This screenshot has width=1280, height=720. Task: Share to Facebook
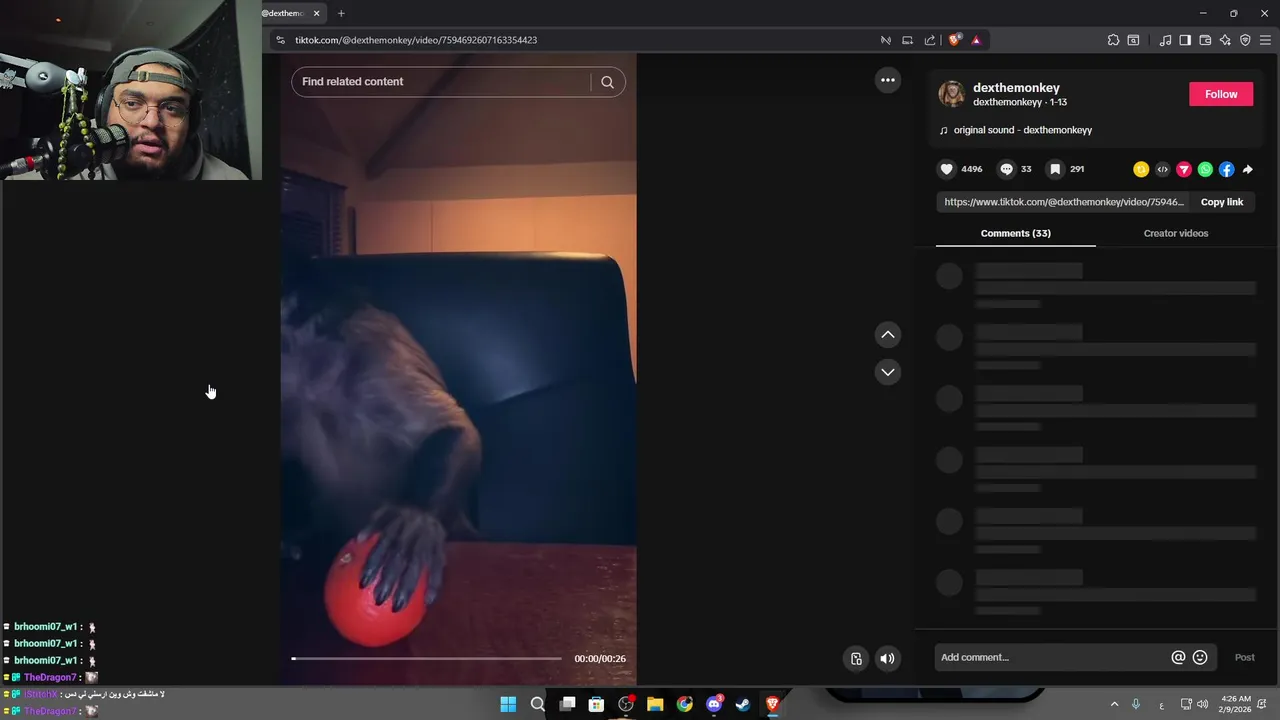coord(1226,170)
